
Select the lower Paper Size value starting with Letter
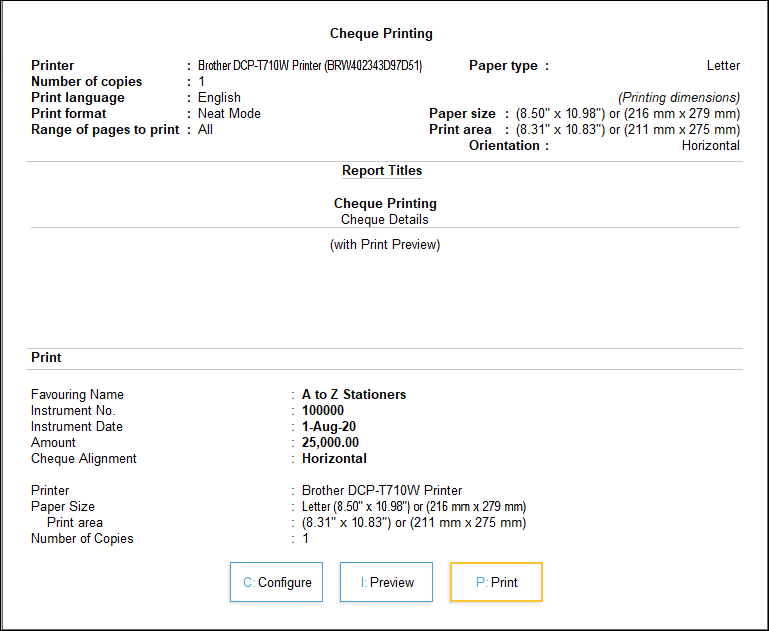(414, 506)
